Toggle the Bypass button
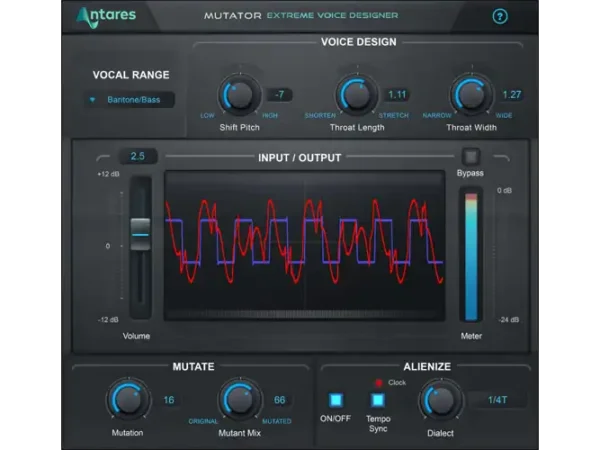 [471, 156]
